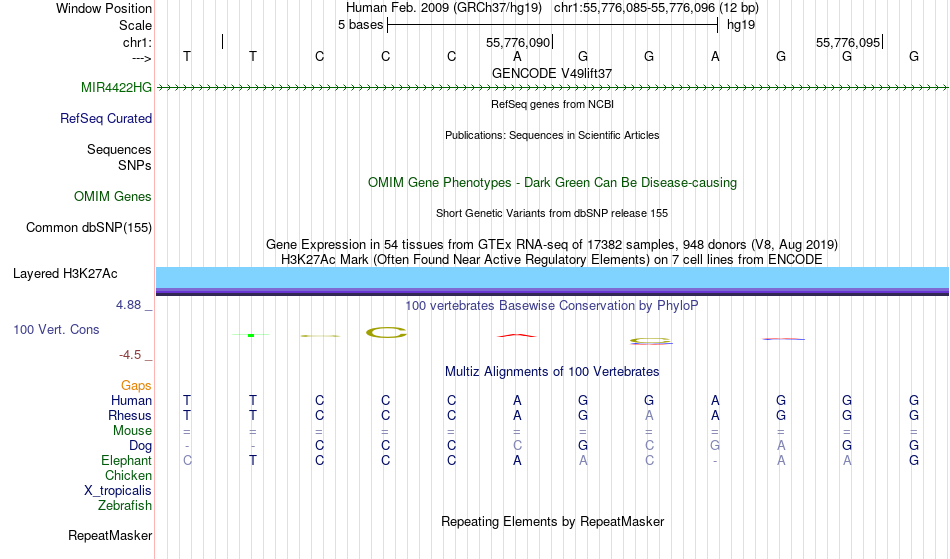Click the 5 bases scale bar
Viewport: 950px width, 559px height.
coord(553,25)
